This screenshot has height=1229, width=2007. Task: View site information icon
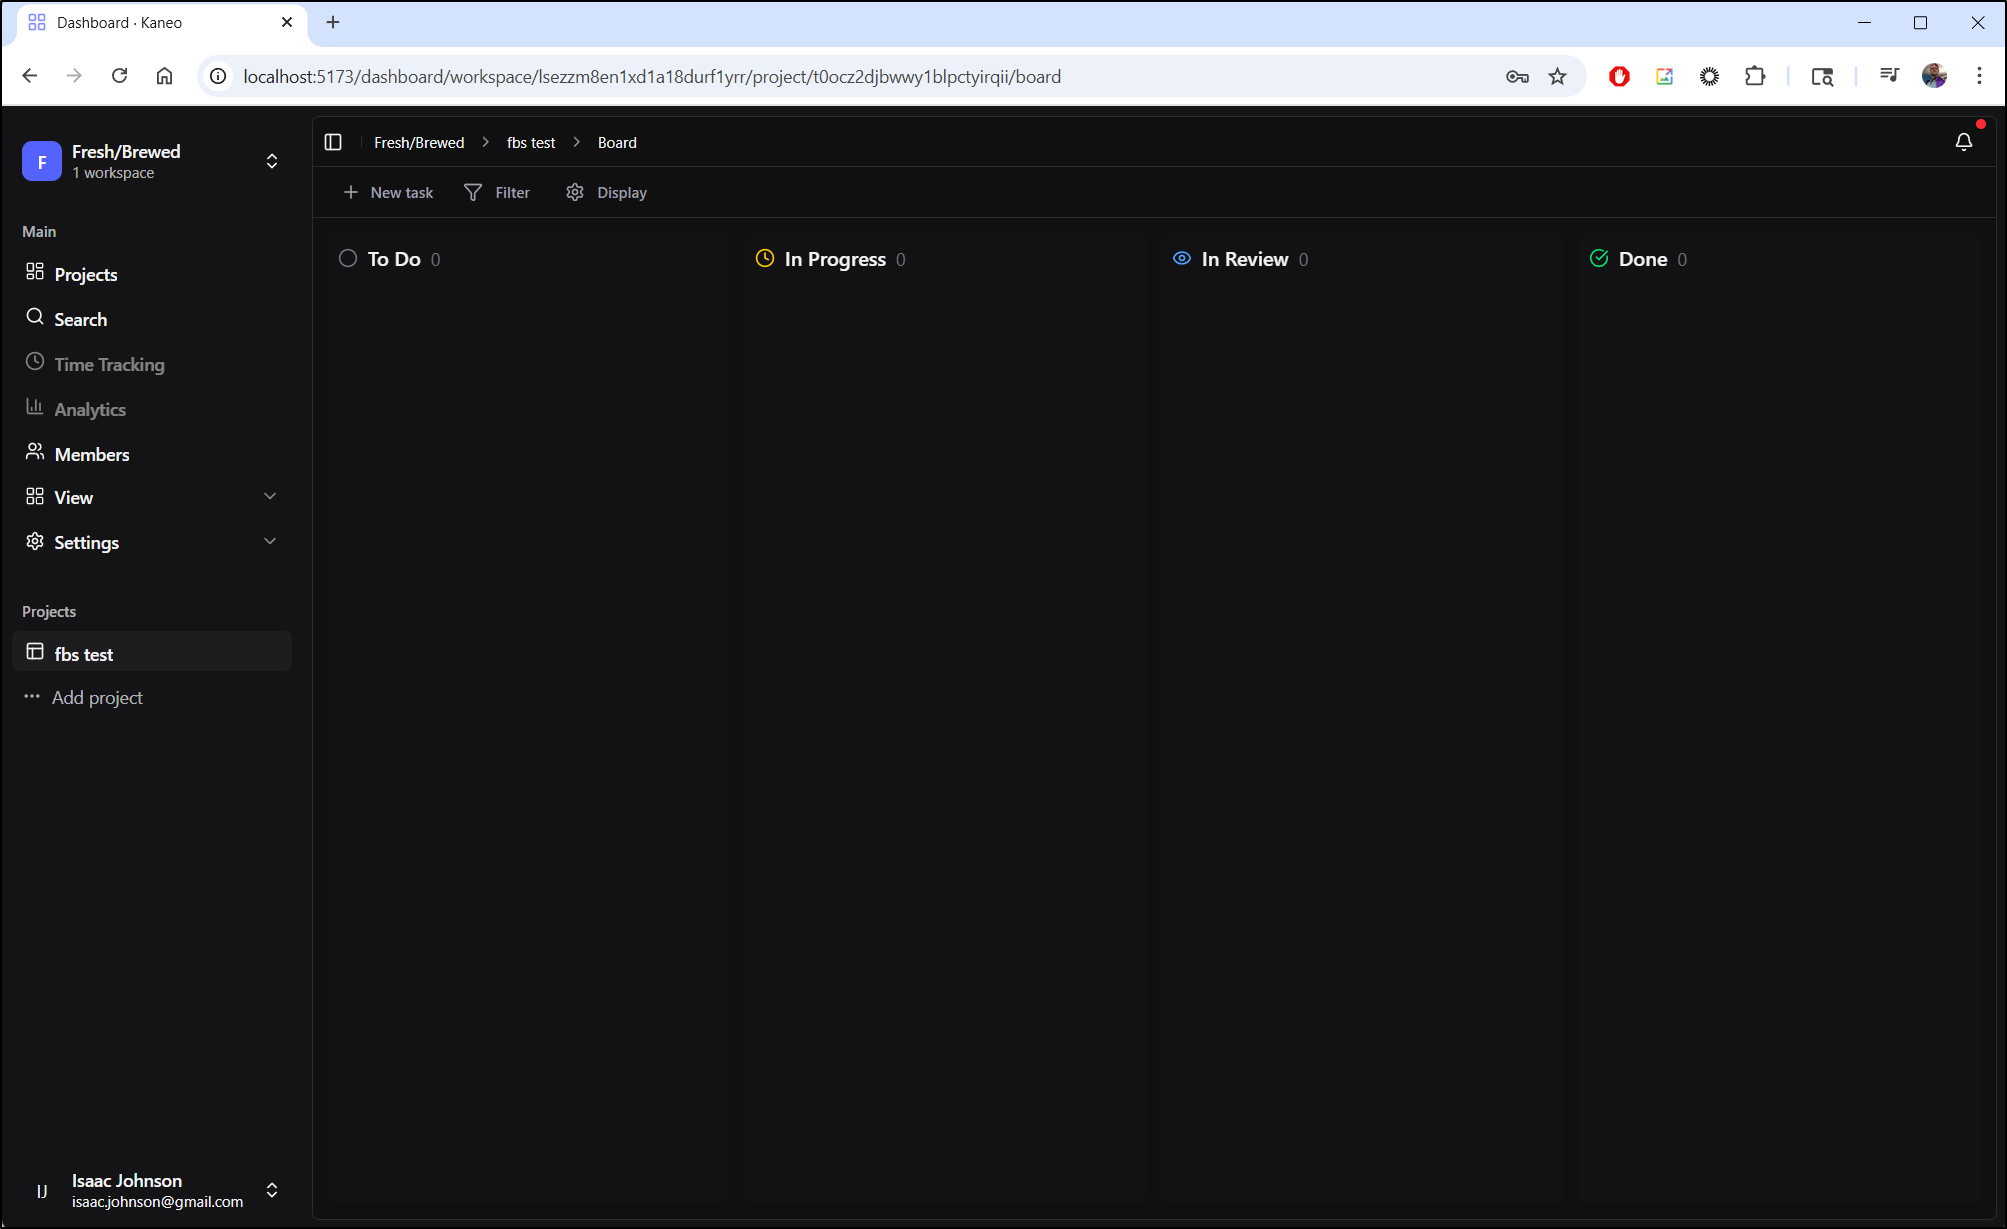pos(217,76)
